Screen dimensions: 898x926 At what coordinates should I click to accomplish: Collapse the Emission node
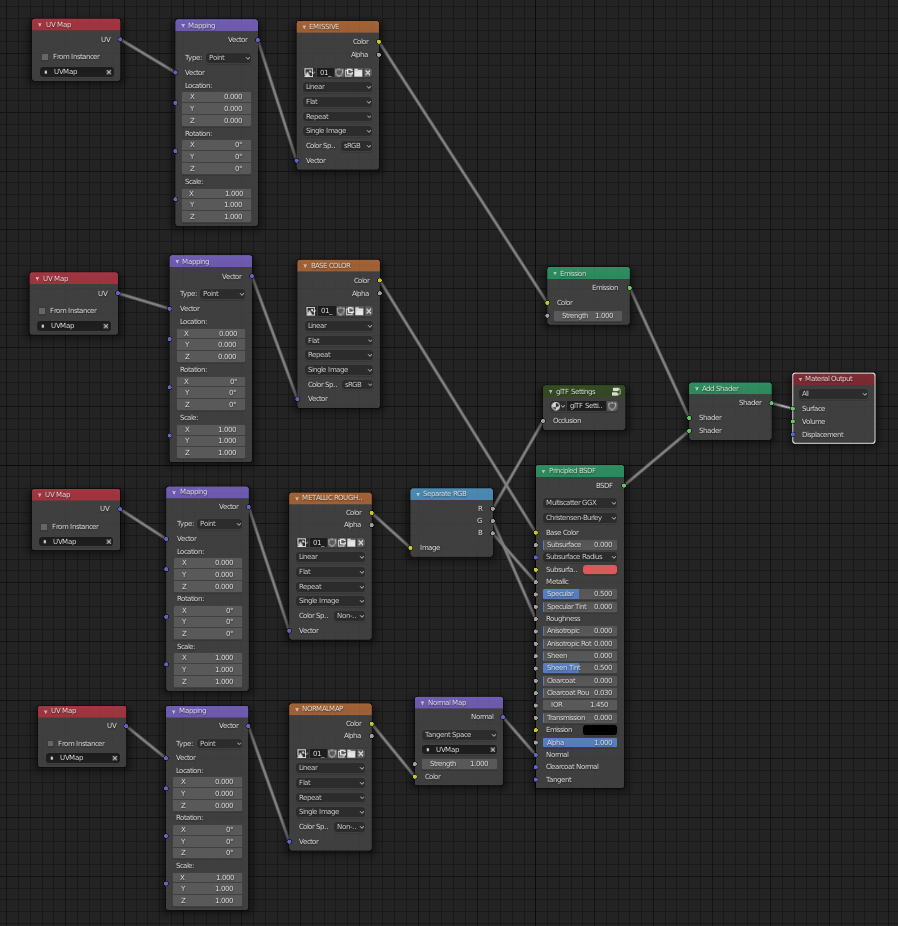click(x=554, y=273)
